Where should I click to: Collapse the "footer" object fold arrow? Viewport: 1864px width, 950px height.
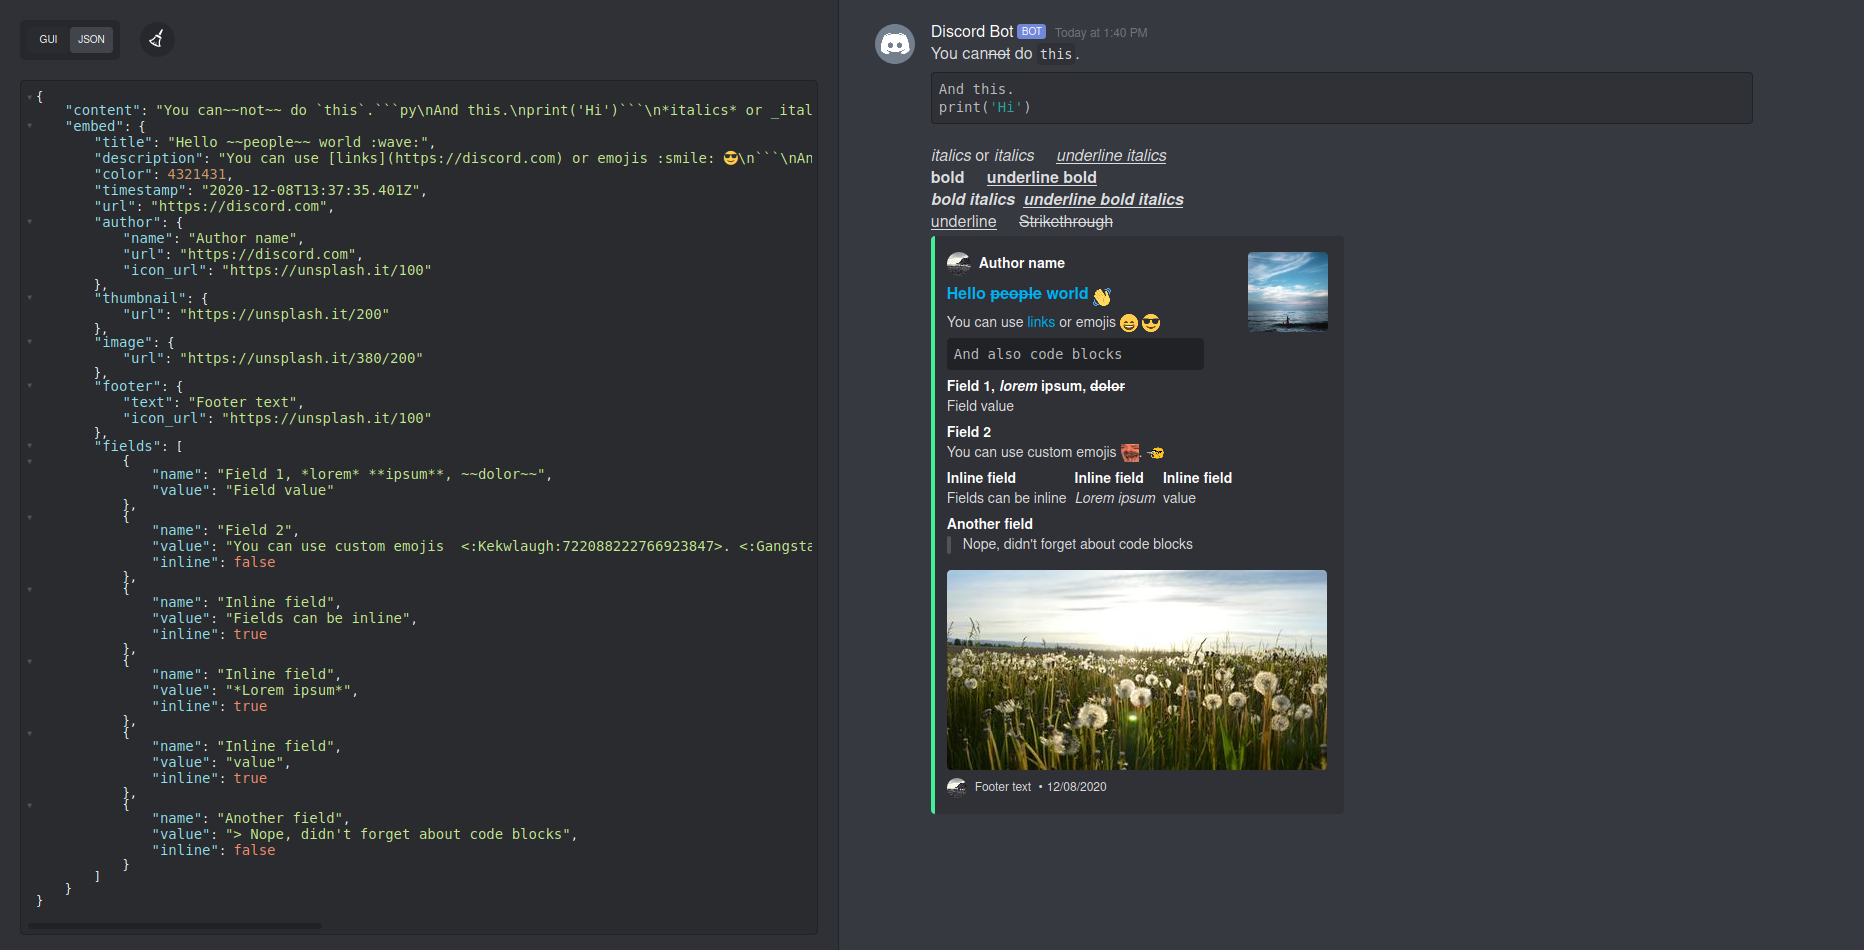click(30, 386)
